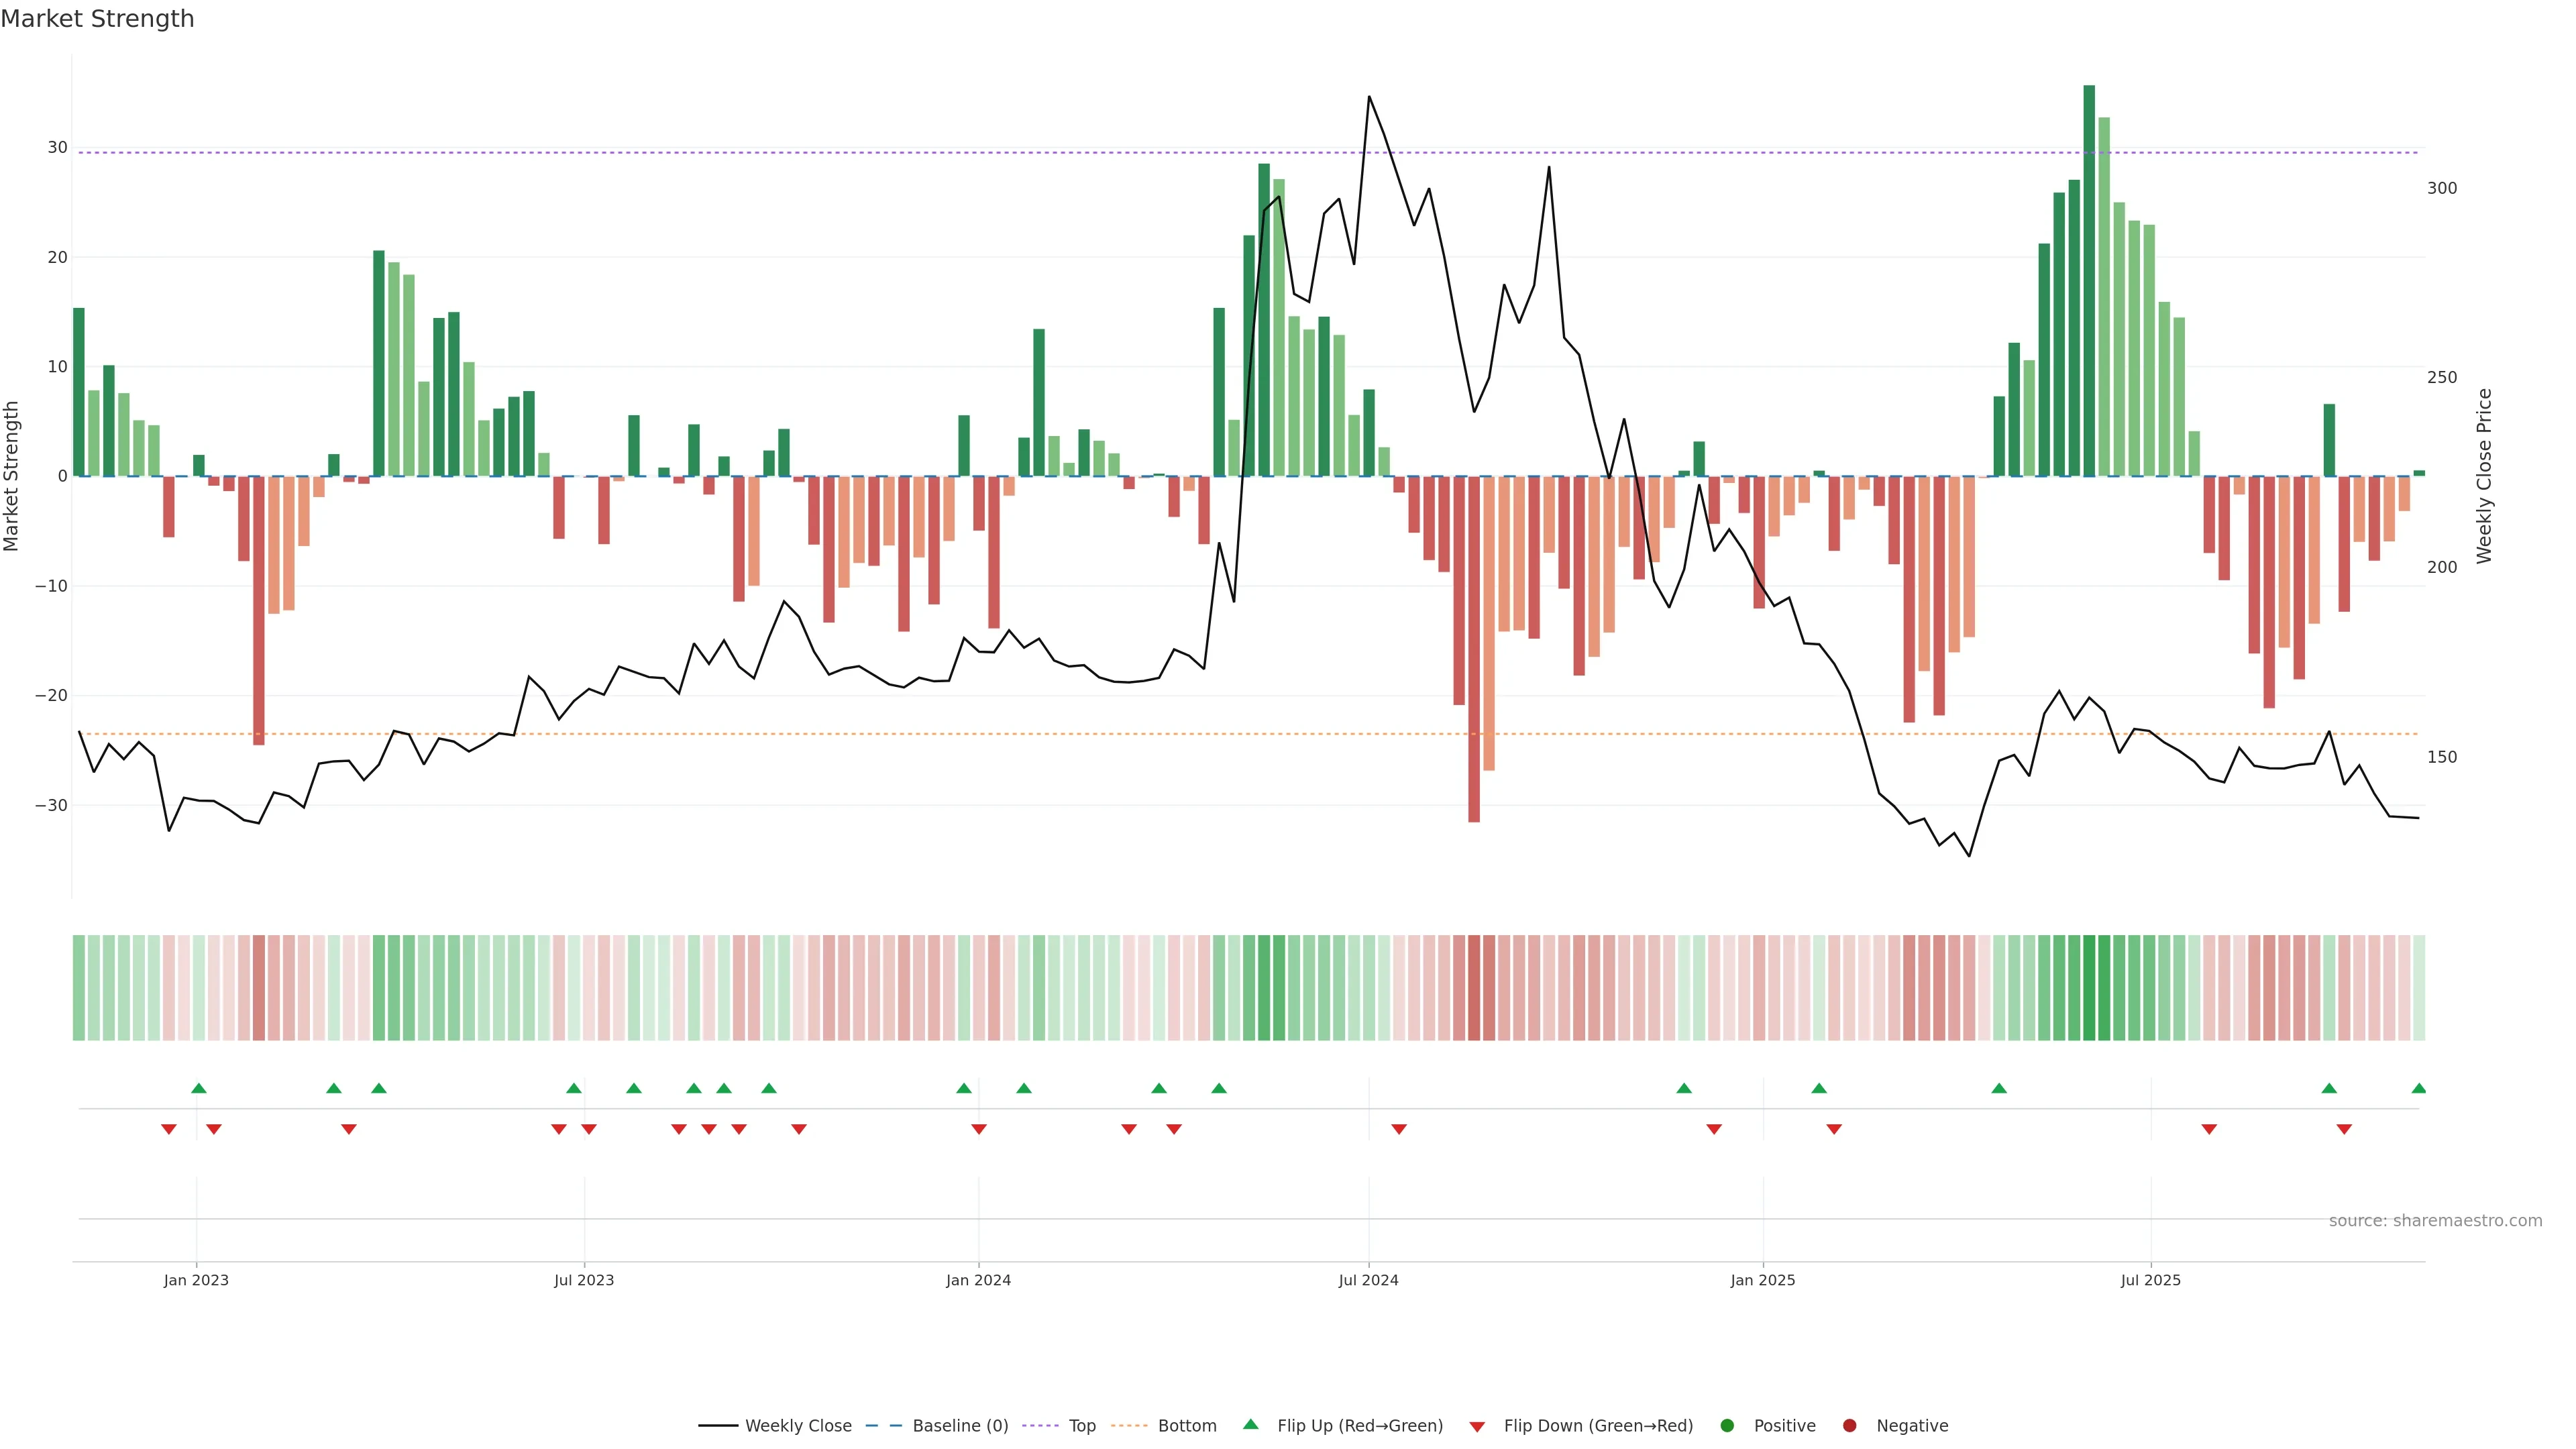Click the tallest dark green bar above 30
This screenshot has height=1449, width=2576.
(2089, 280)
